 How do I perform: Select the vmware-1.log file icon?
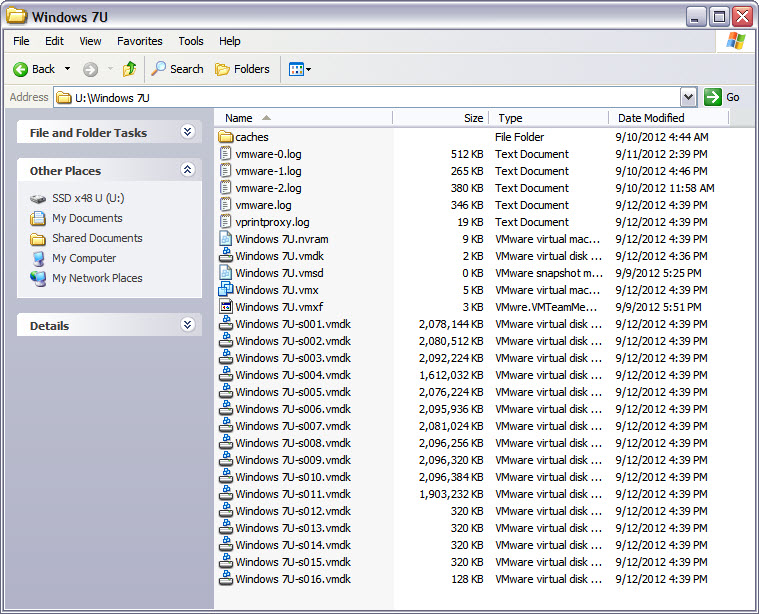point(226,171)
